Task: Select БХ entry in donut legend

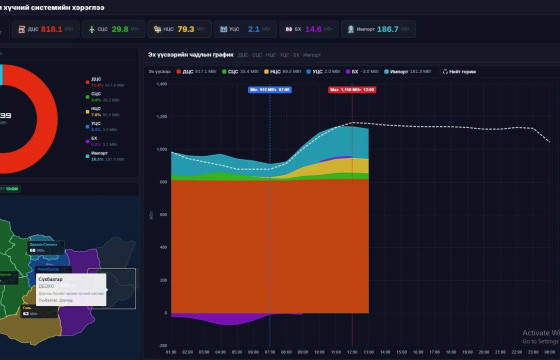Action: pyautogui.click(x=101, y=141)
